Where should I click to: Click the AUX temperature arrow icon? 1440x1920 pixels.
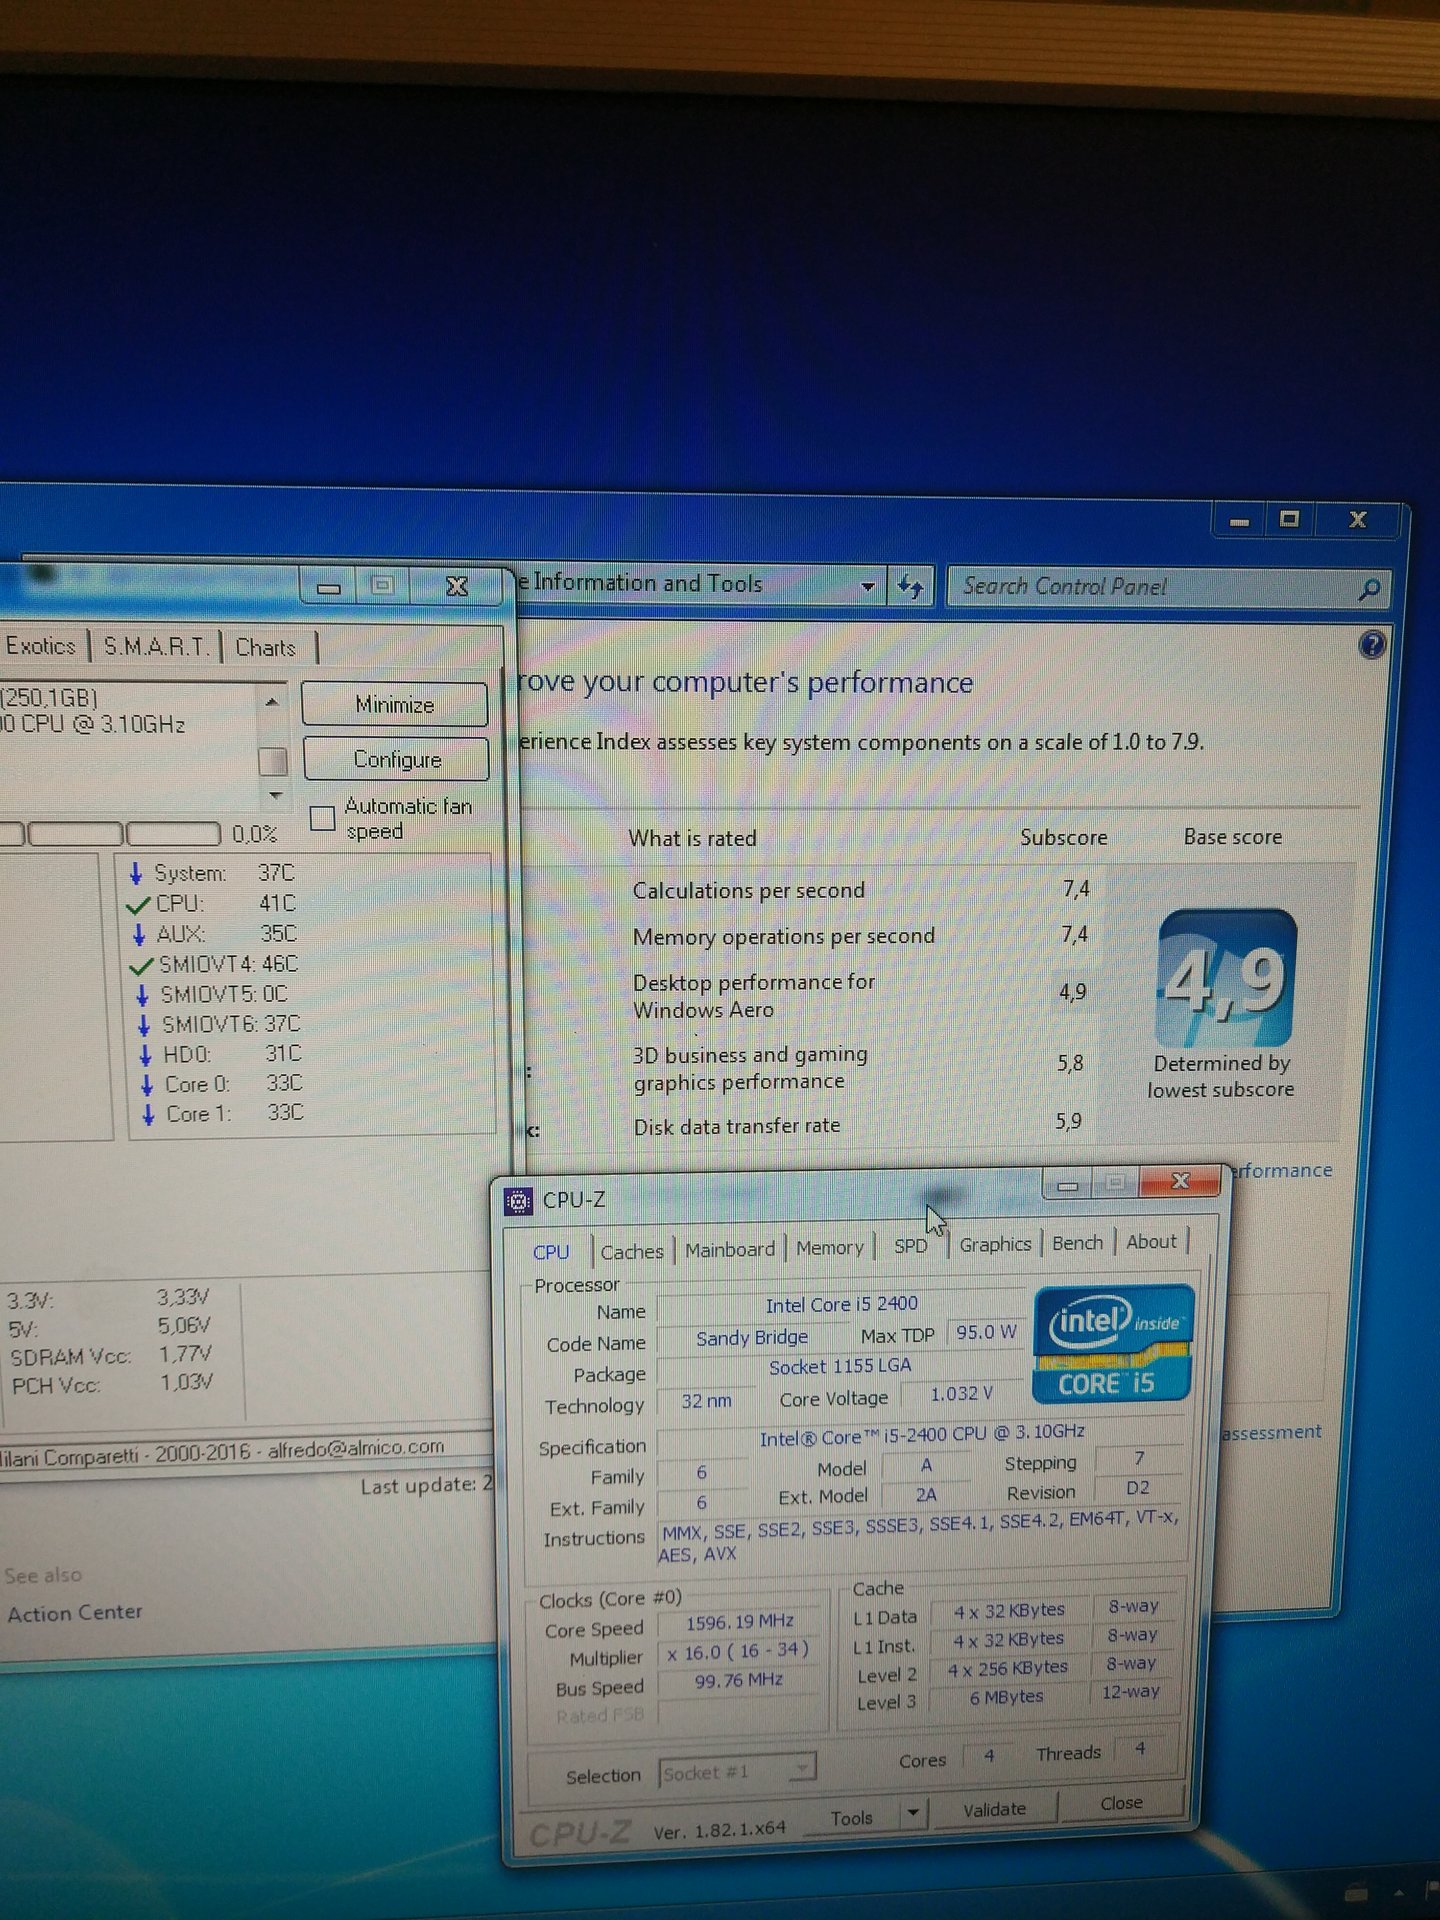(139, 935)
